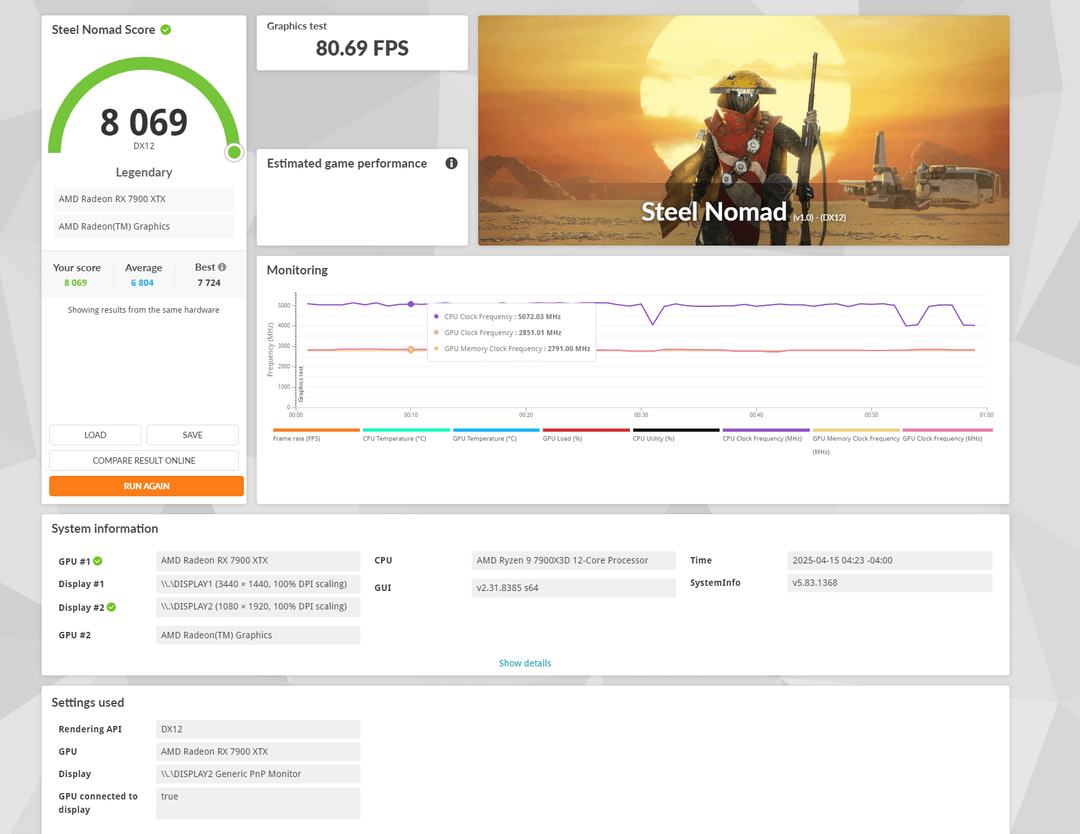Open the Show details link in System information
Image resolution: width=1080 pixels, height=834 pixels.
[x=525, y=663]
